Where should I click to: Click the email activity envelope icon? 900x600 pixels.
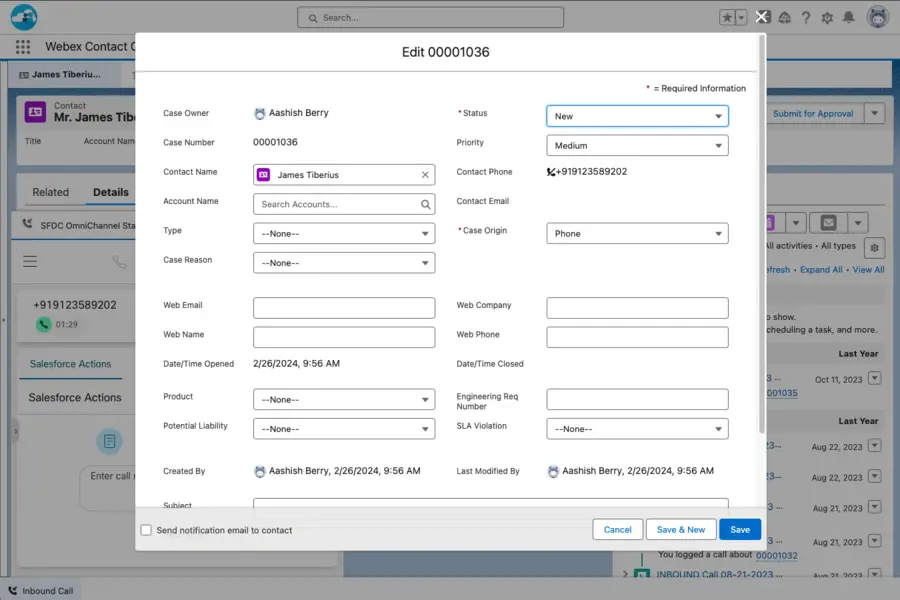coord(828,222)
